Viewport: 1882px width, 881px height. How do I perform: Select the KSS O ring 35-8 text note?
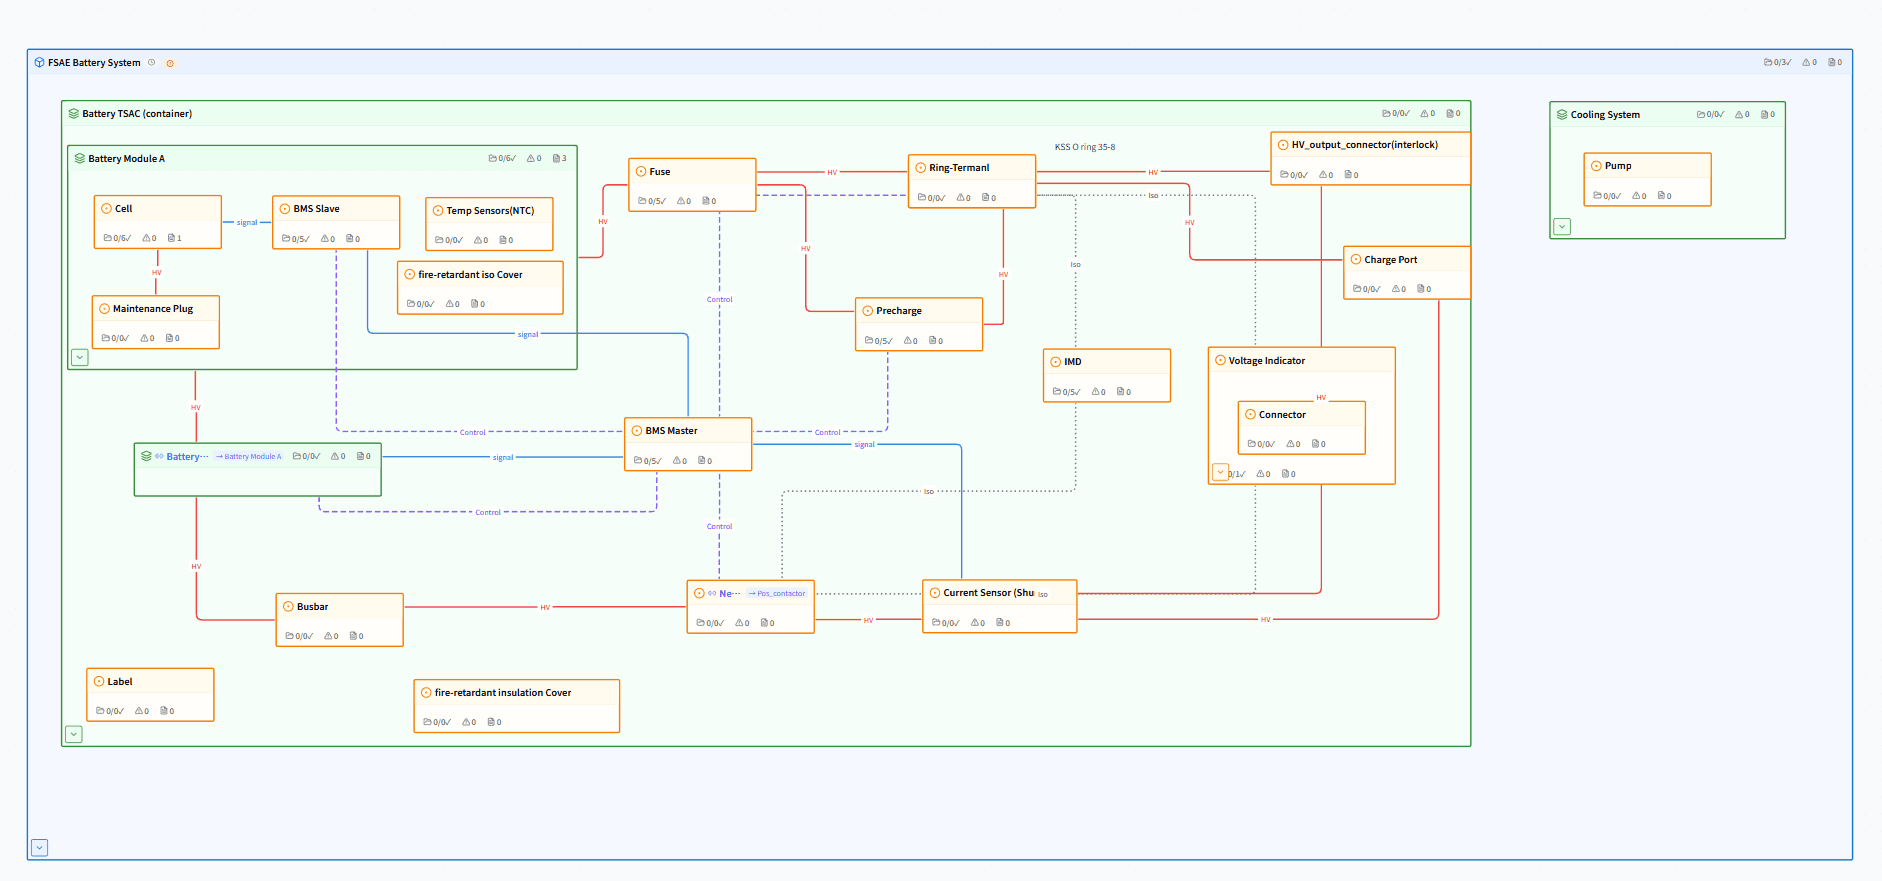tap(1084, 147)
